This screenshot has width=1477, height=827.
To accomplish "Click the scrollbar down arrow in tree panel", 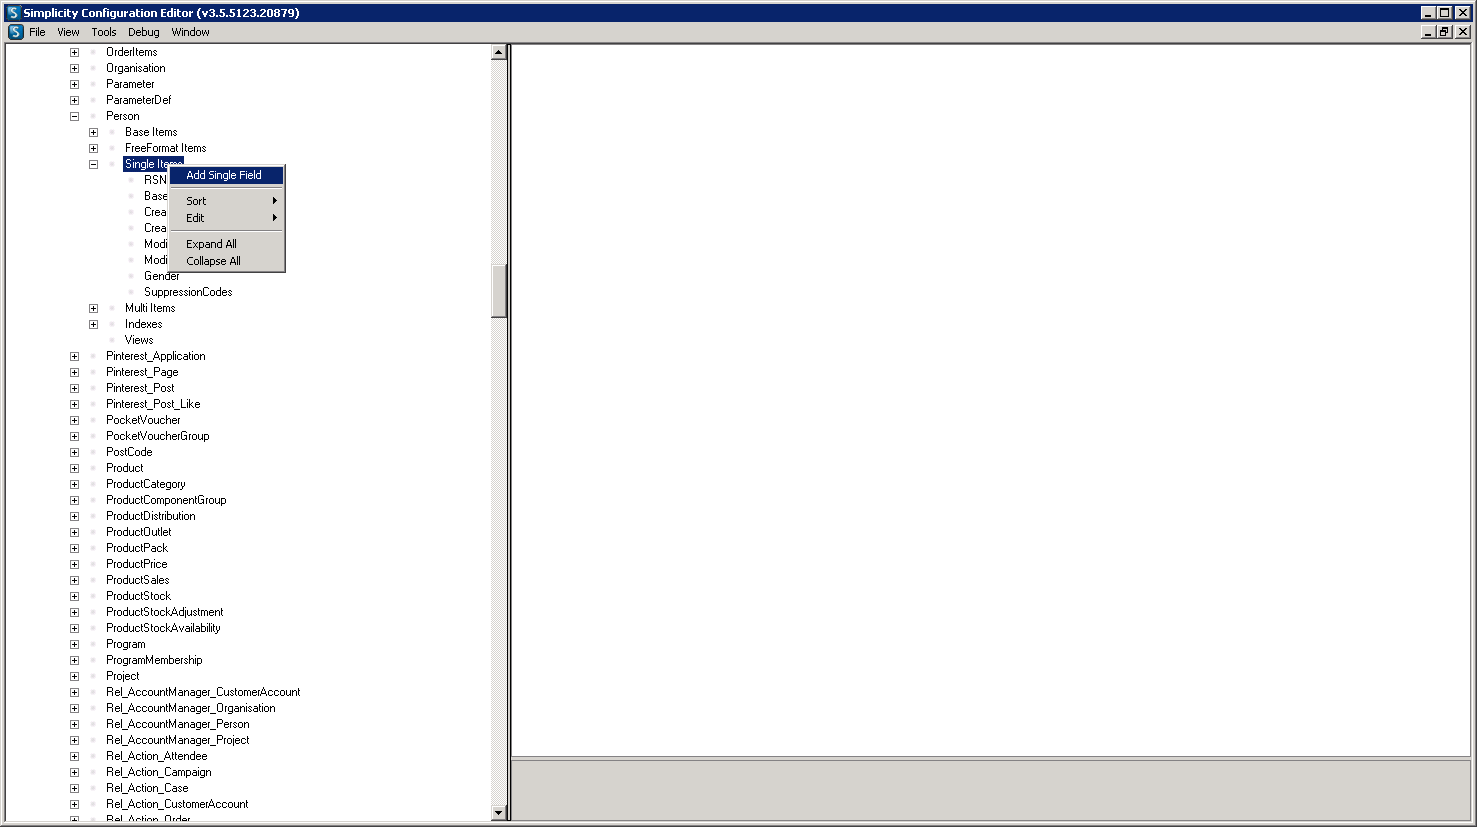I will pos(499,813).
